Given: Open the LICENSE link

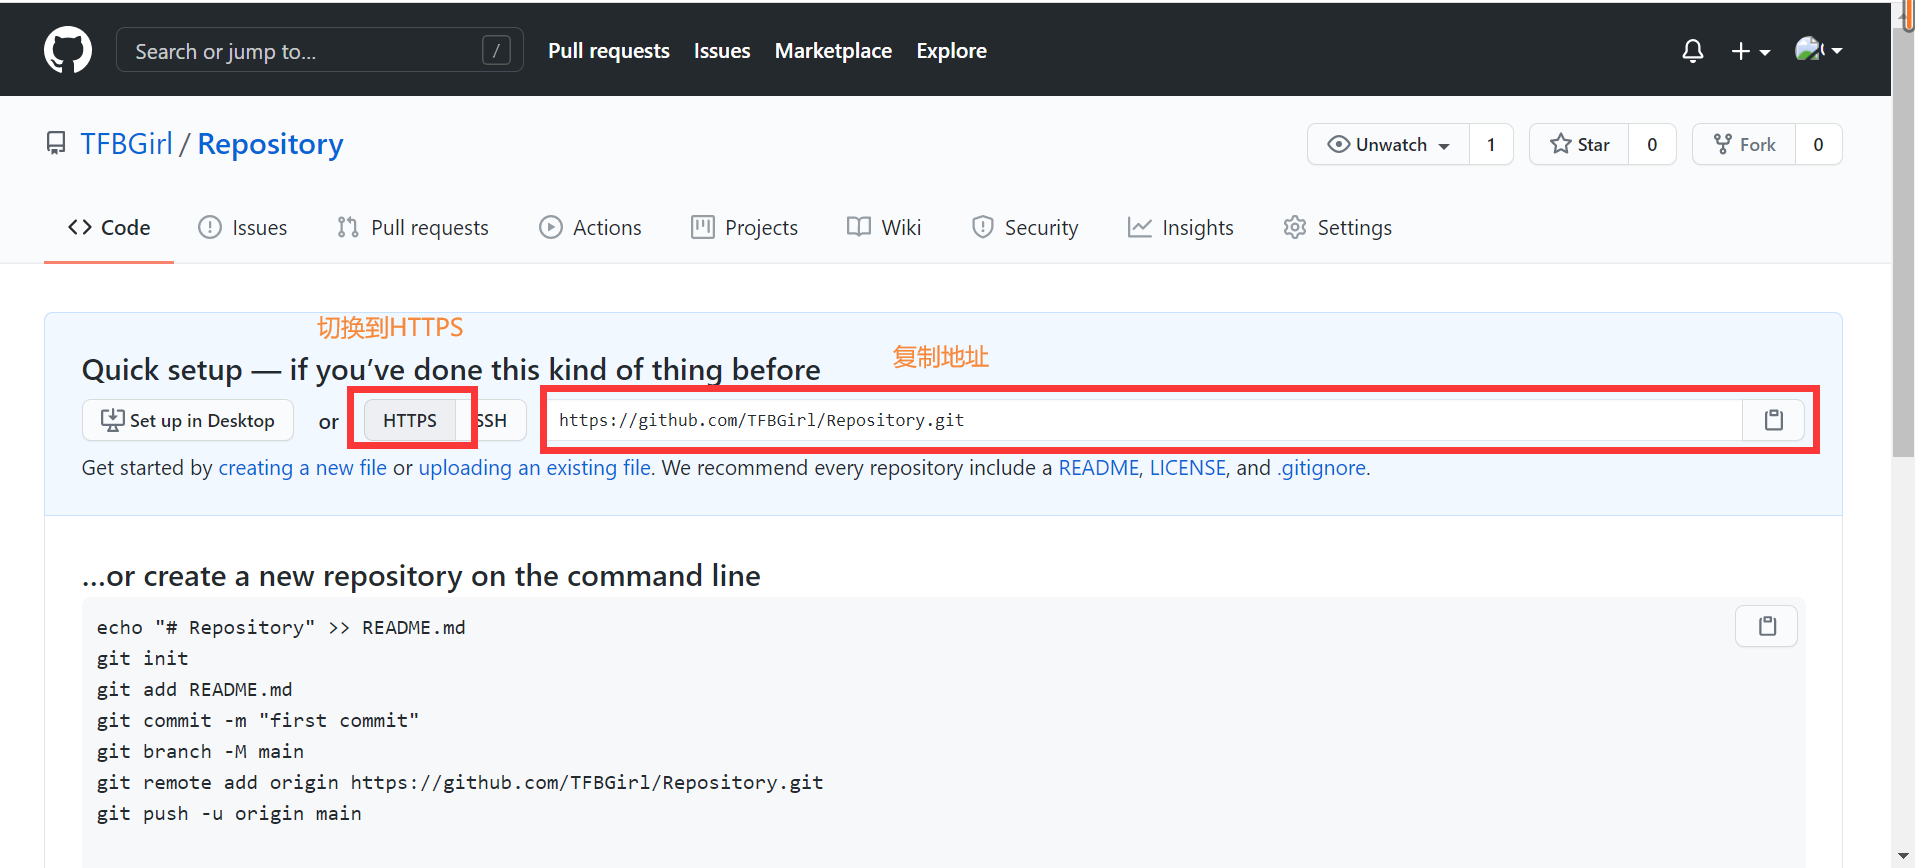Looking at the screenshot, I should pyautogui.click(x=1187, y=468).
